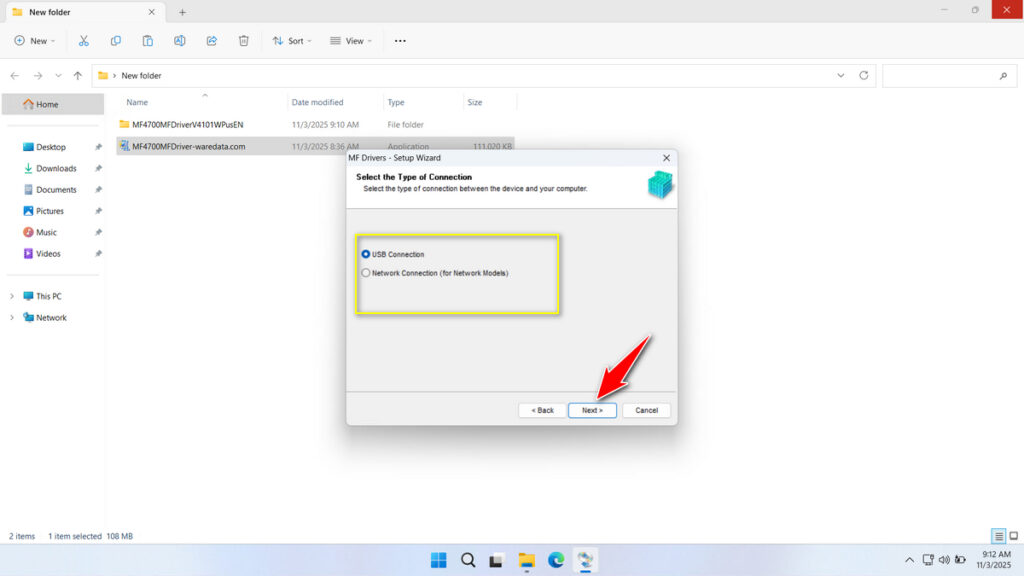Viewport: 1024px width, 576px height.
Task: Click the Search icon on the taskbar
Action: pyautogui.click(x=468, y=560)
